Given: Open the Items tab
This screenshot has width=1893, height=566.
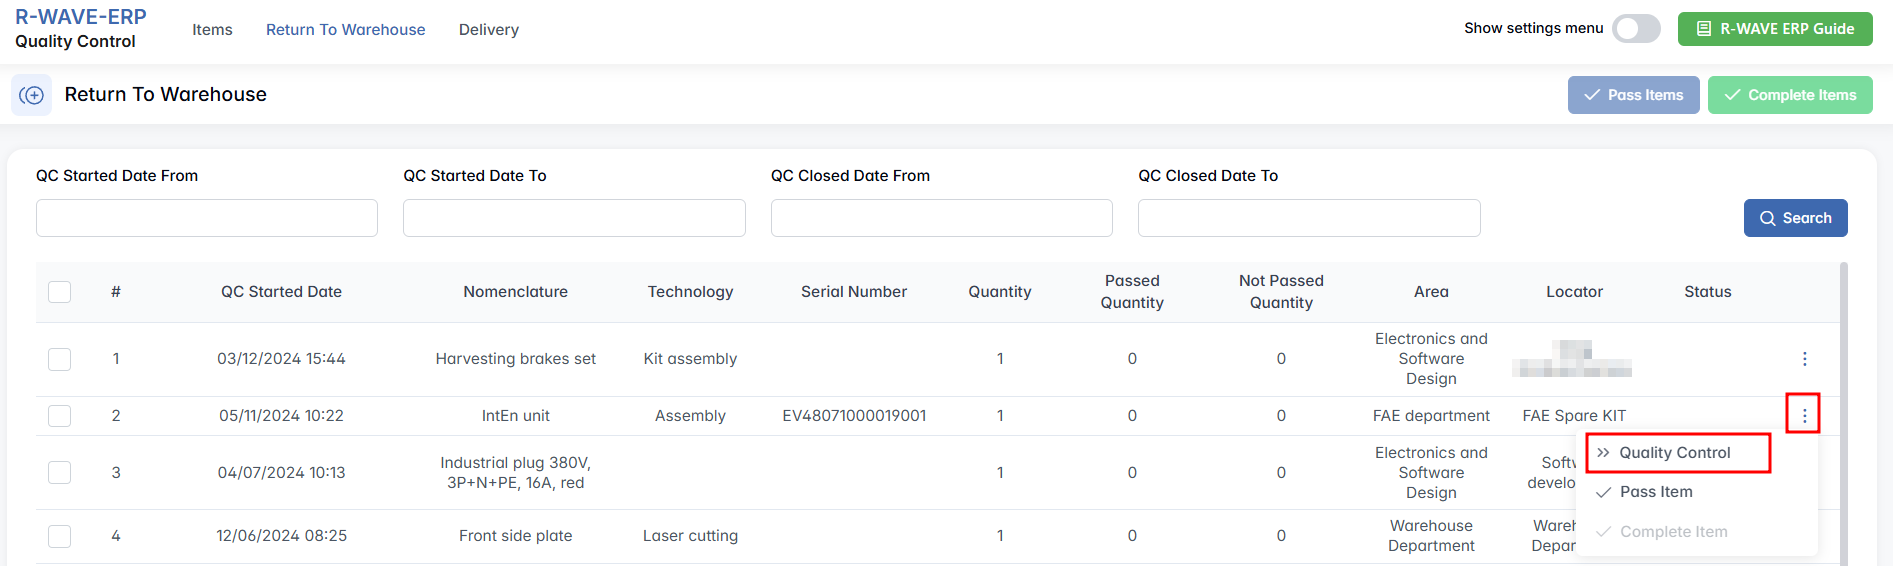Looking at the screenshot, I should pyautogui.click(x=212, y=30).
